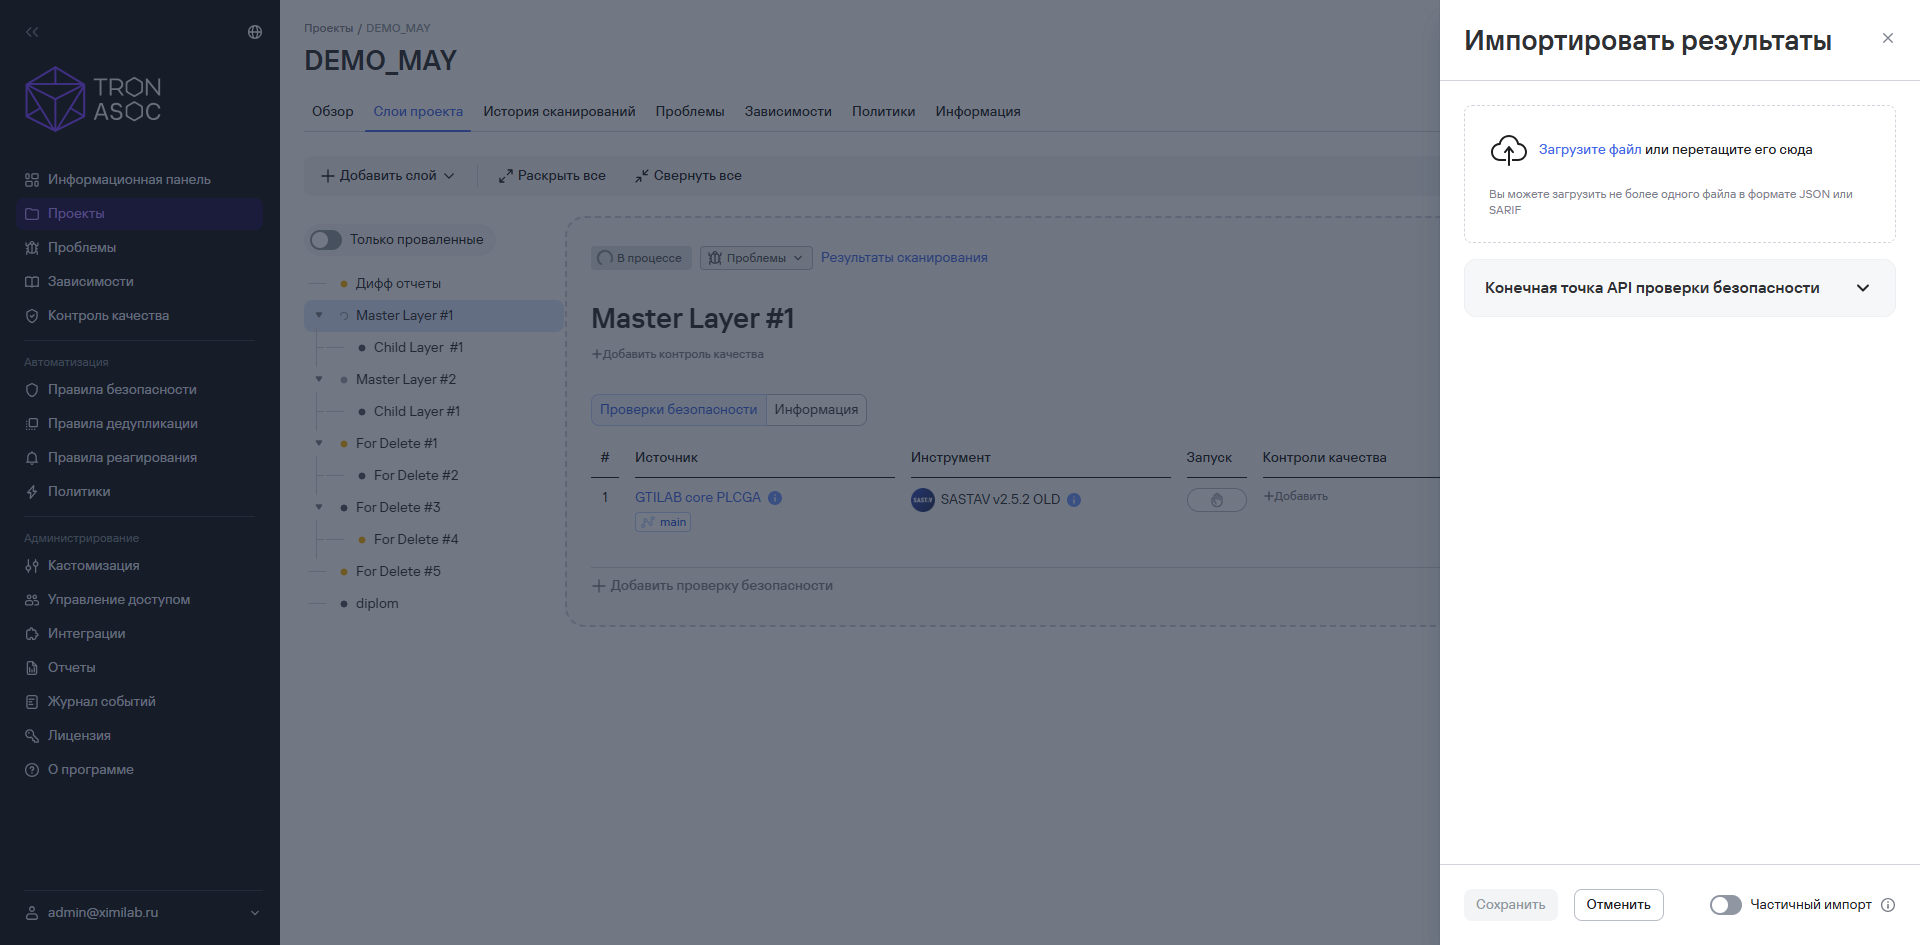Select Информация sub-tab under Master Layer #1
1920x945 pixels.
[816, 410]
